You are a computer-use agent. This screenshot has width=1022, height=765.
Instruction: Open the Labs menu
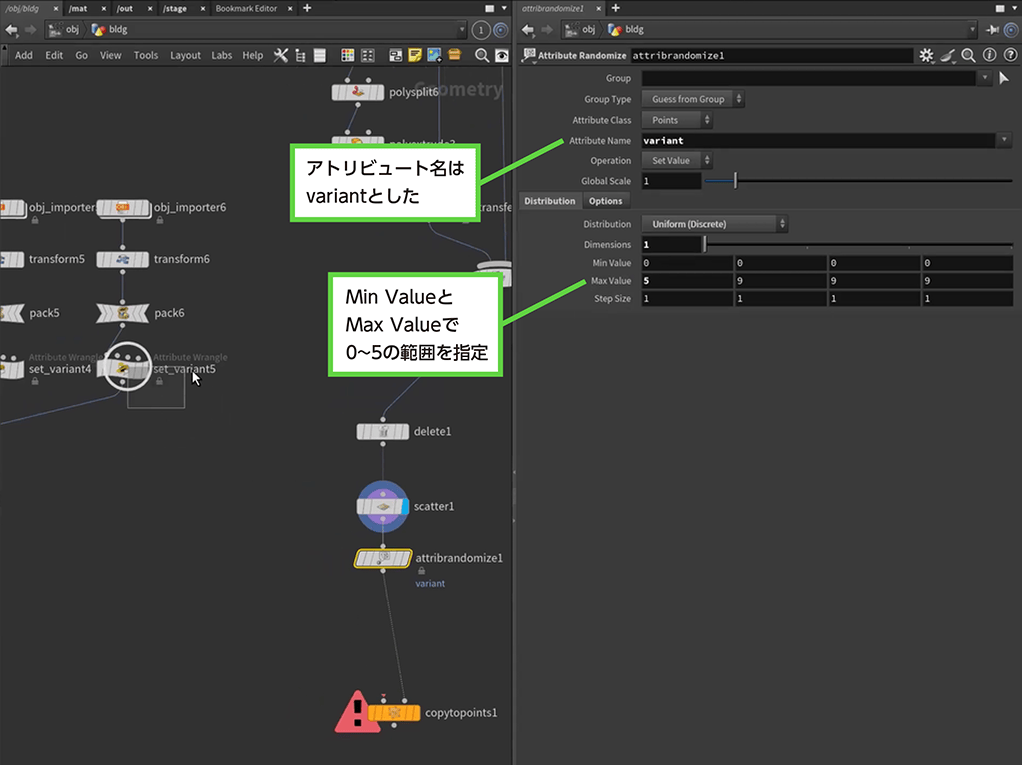point(221,56)
